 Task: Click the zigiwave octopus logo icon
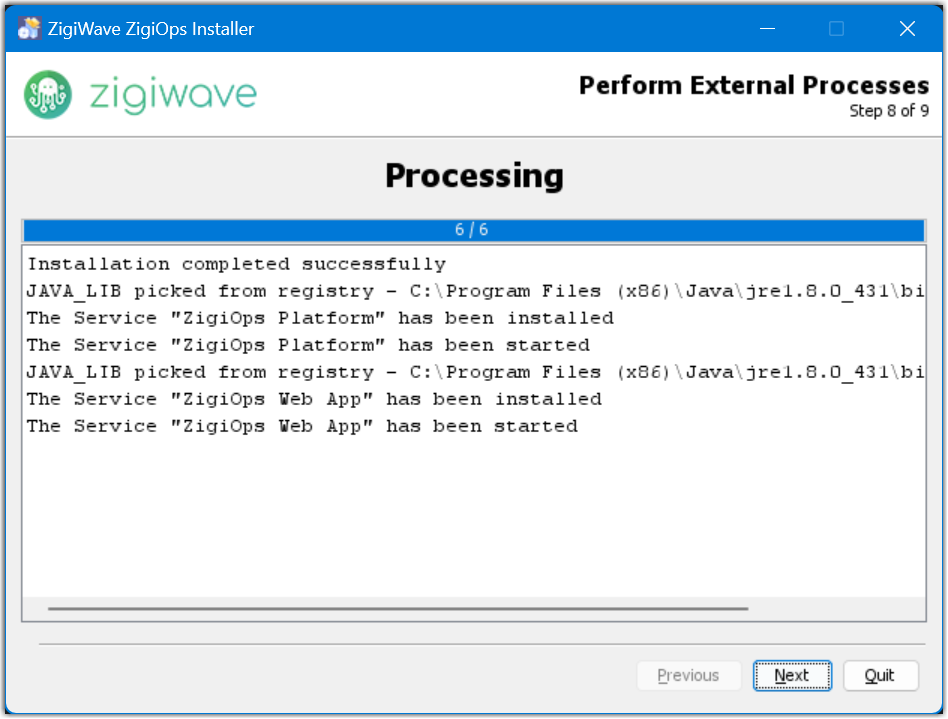pos(48,95)
